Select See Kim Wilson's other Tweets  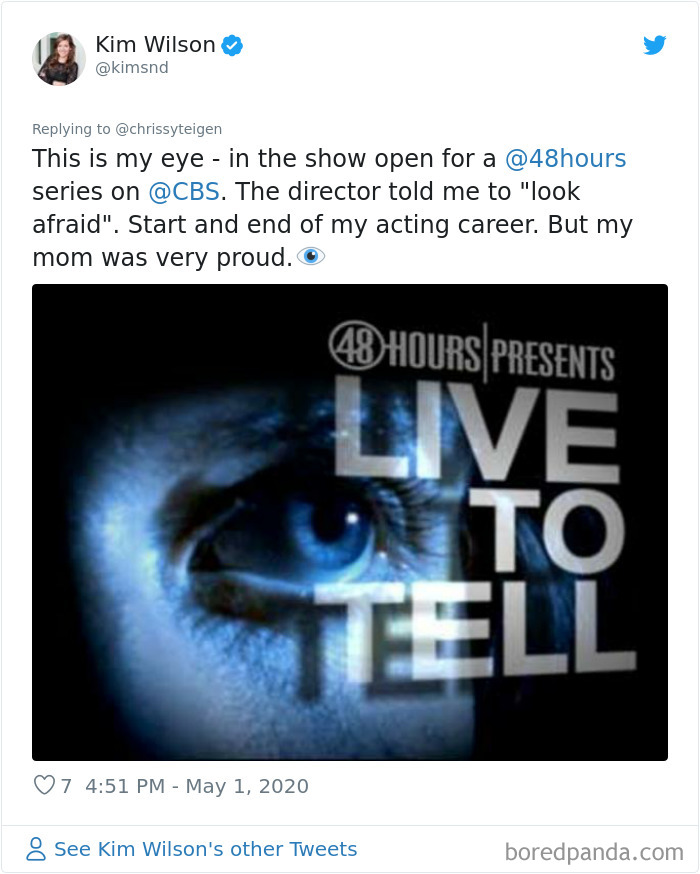point(205,850)
